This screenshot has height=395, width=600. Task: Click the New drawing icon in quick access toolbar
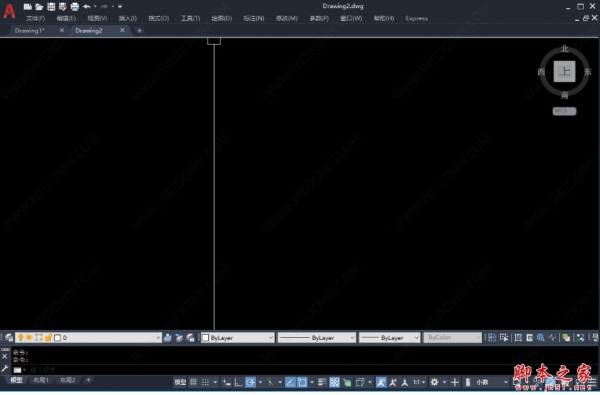[27, 7]
